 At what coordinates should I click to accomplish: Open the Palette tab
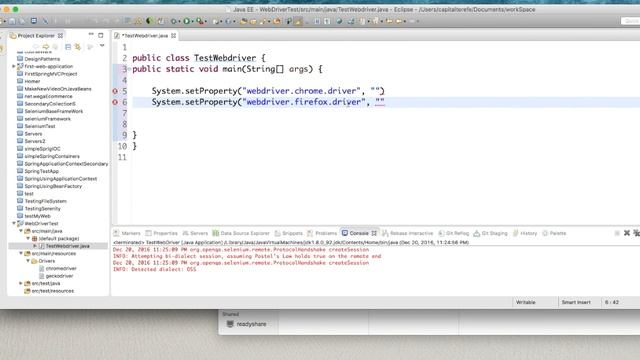[554, 233]
